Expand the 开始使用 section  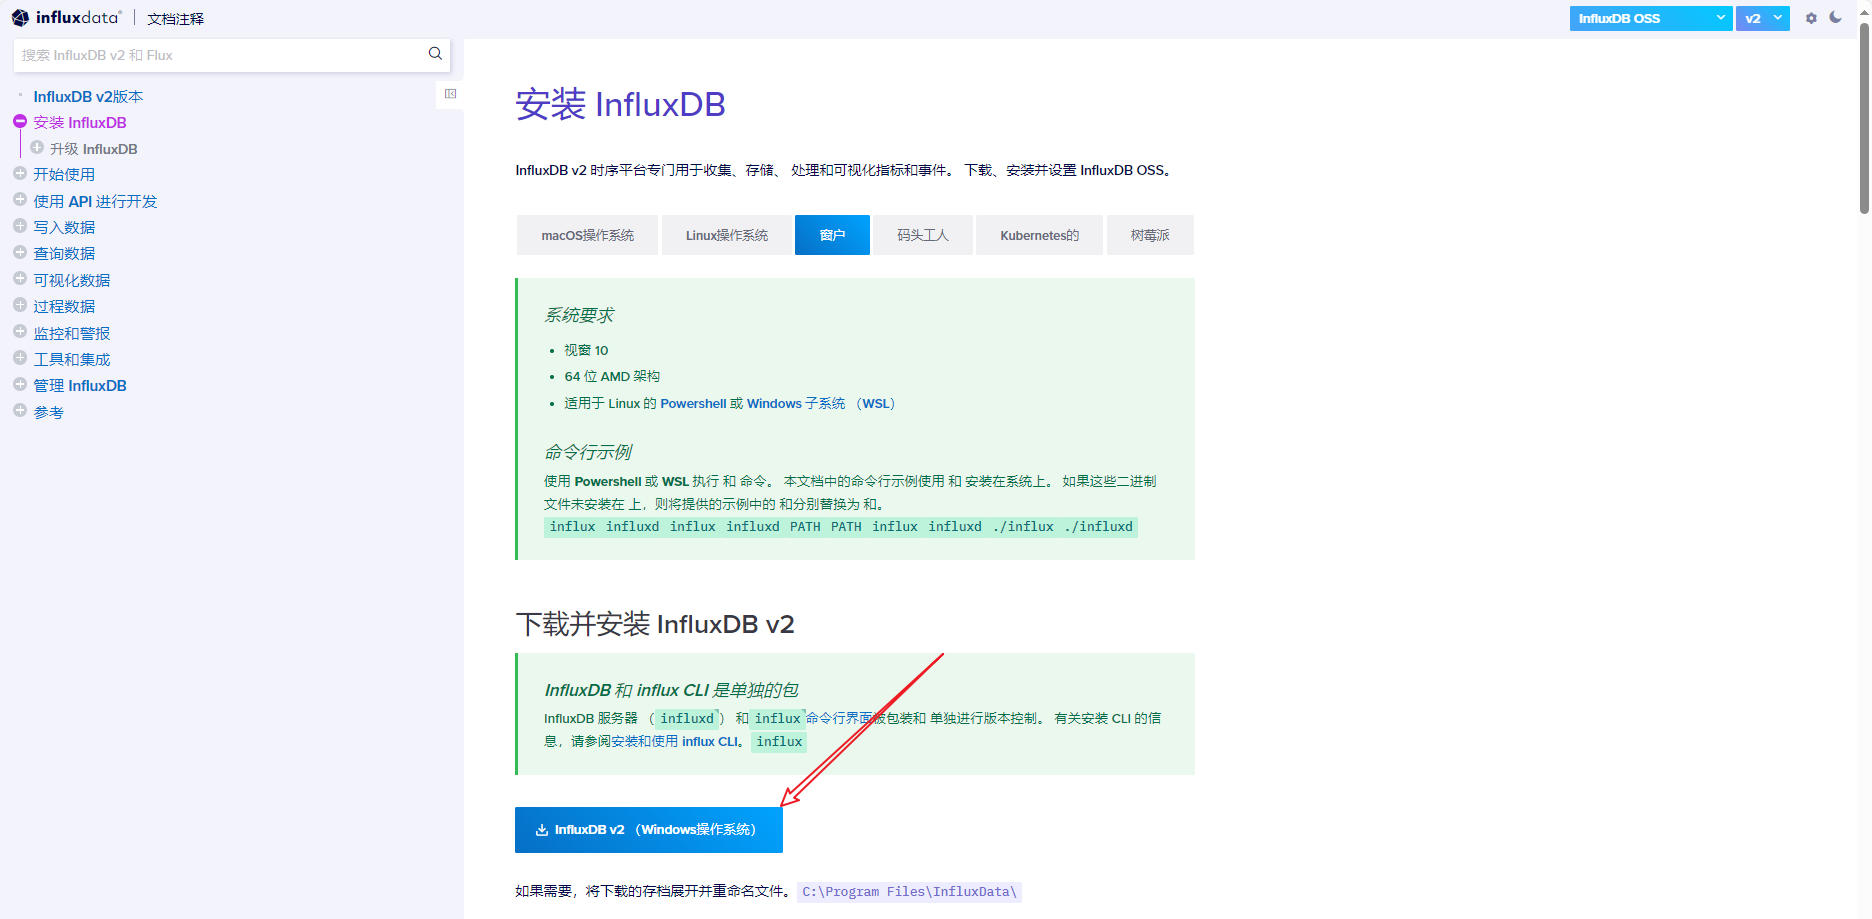[20, 173]
